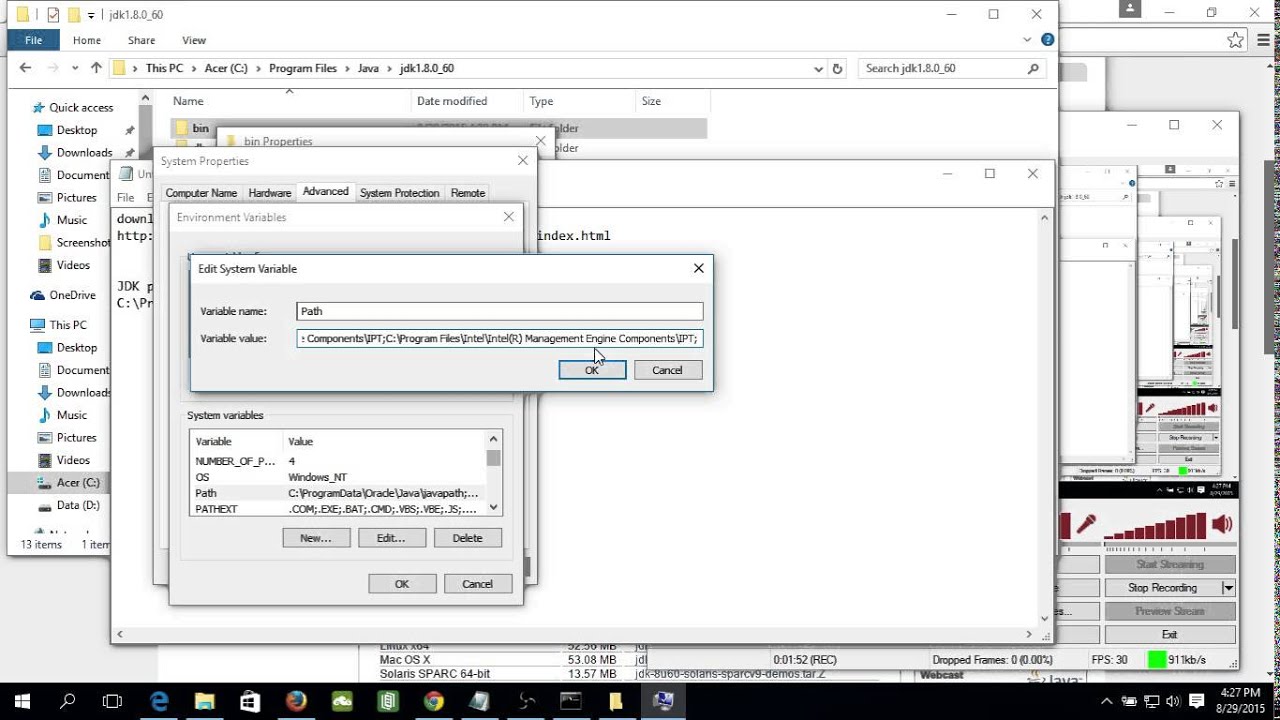This screenshot has width=1280, height=720.
Task: Click Acer (C:) in address breadcrumb
Action: tap(226, 68)
